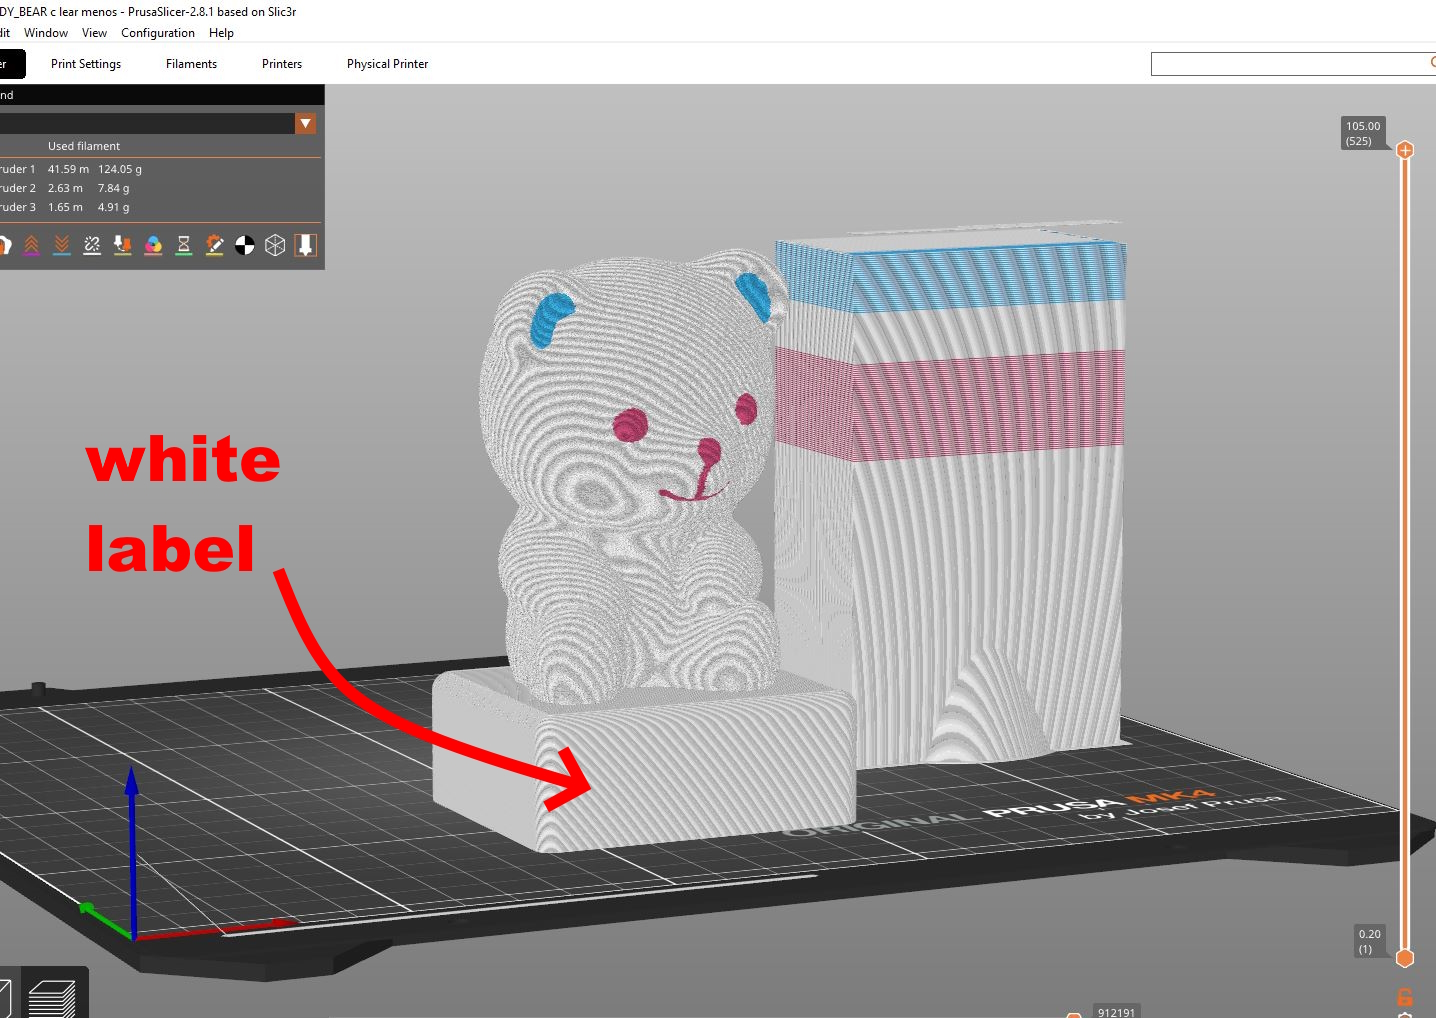Click '1.65 m' Extruder 3 length

[x=65, y=207]
